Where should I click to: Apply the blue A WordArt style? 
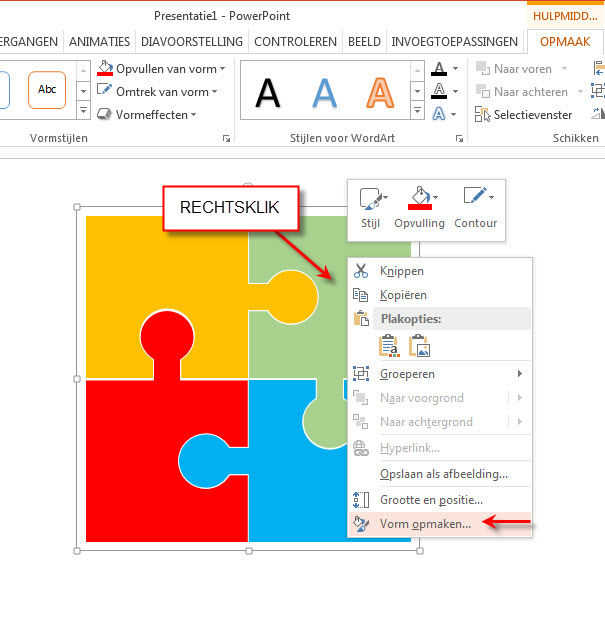click(x=324, y=93)
